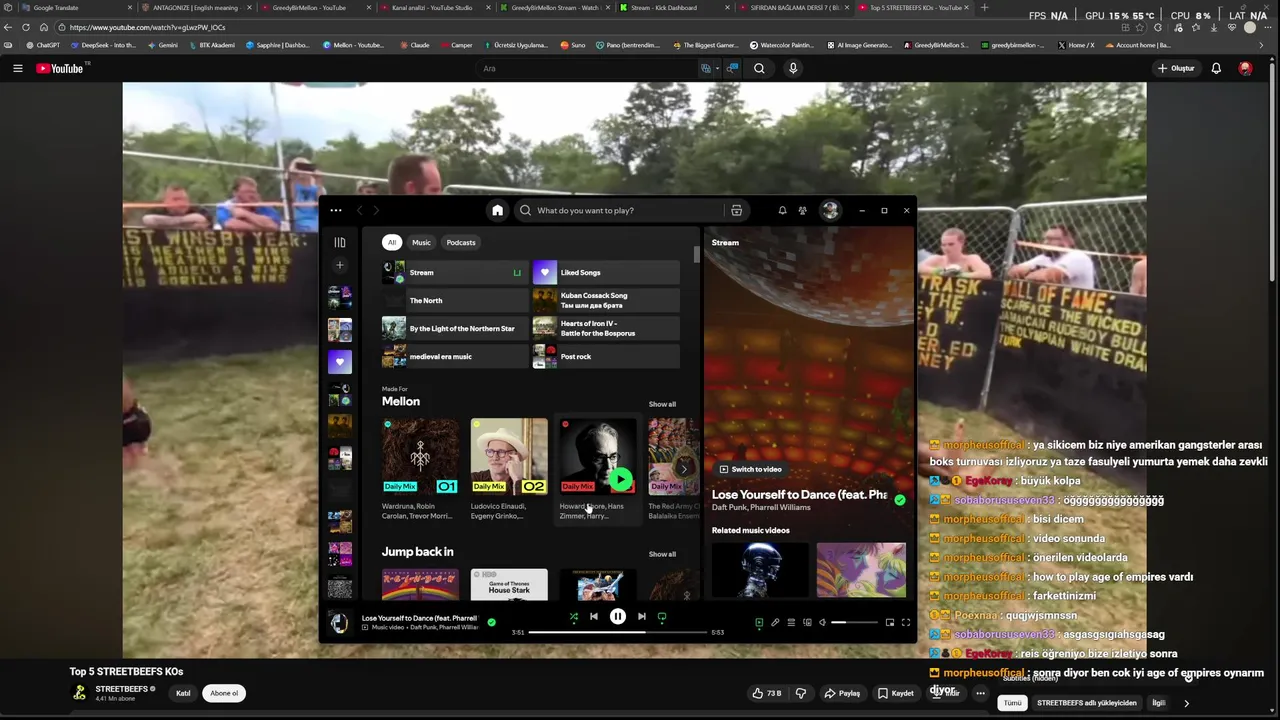Viewport: 1280px width, 720px height.
Task: Open the Liked Songs tile
Action: [x=606, y=272]
